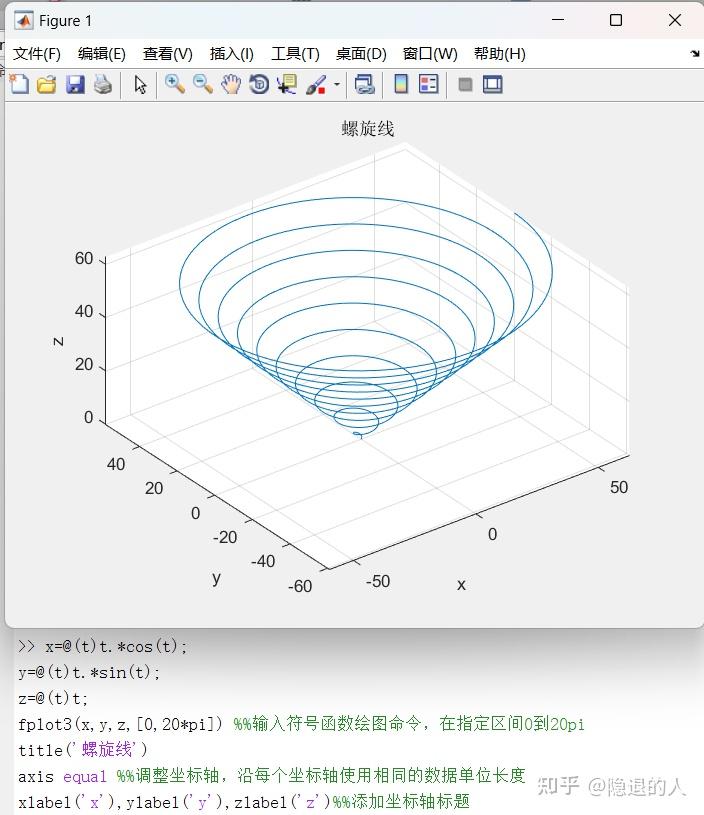
Task: Select the Edit Plot arrow tool
Action: (140, 84)
